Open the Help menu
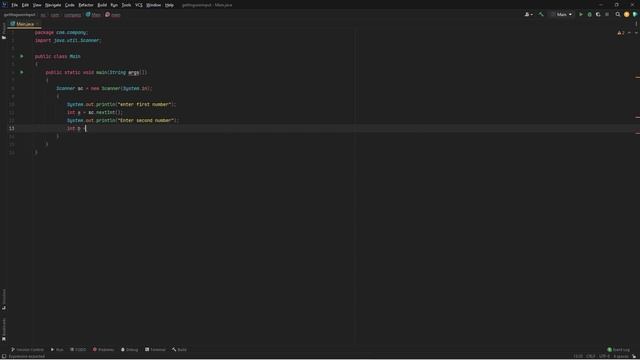The image size is (640, 360). tap(169, 5)
